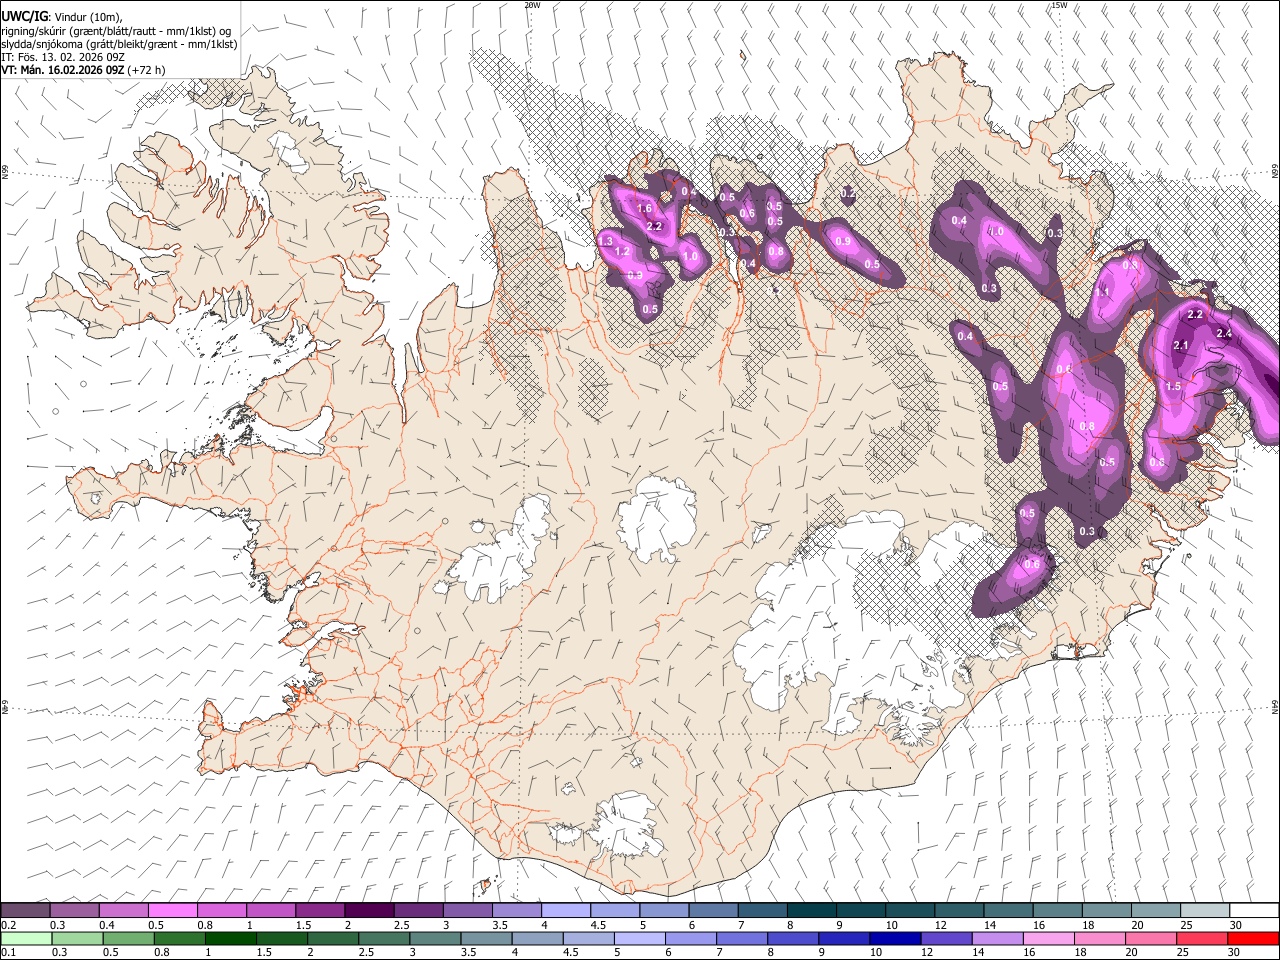Click the 0.1 legend label
The height and width of the screenshot is (960, 1280).
[8, 953]
